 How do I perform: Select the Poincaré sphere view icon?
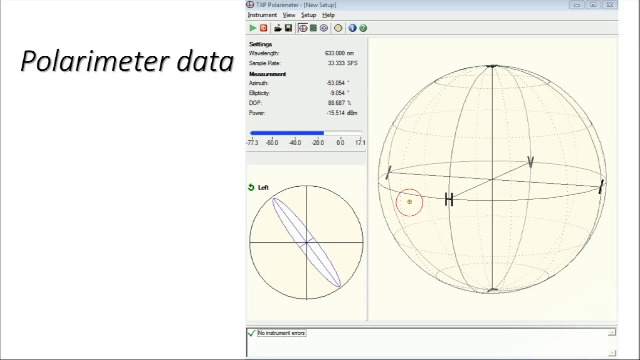(302, 28)
